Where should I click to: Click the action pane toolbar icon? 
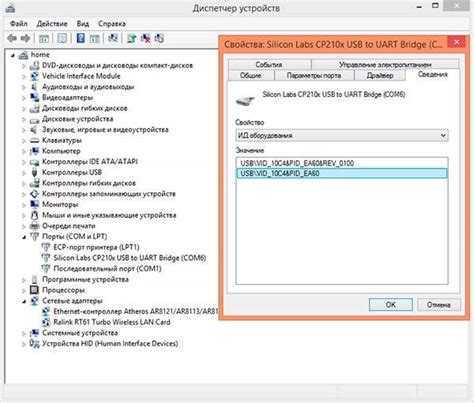pyautogui.click(x=95, y=38)
